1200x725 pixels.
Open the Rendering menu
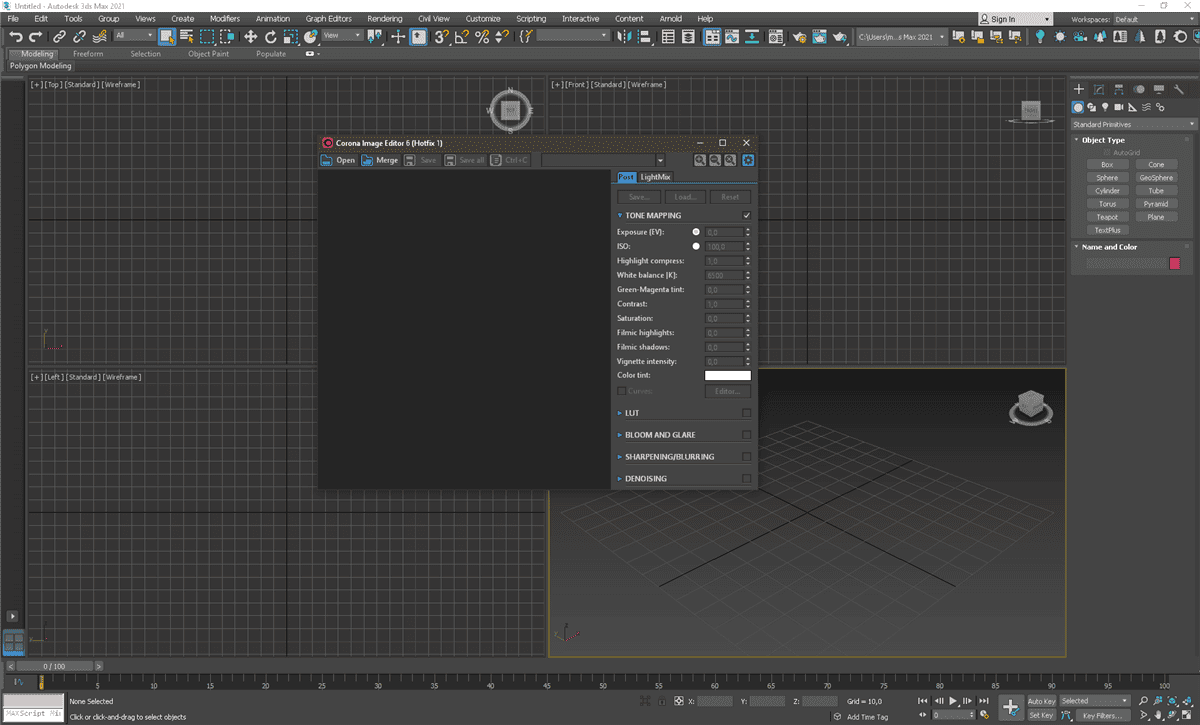(x=385, y=18)
